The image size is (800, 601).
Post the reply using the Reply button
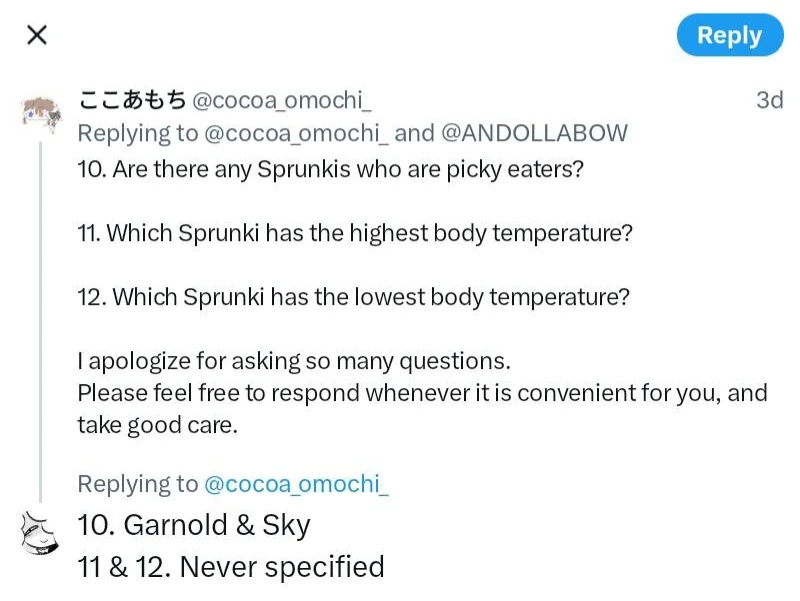(x=729, y=36)
